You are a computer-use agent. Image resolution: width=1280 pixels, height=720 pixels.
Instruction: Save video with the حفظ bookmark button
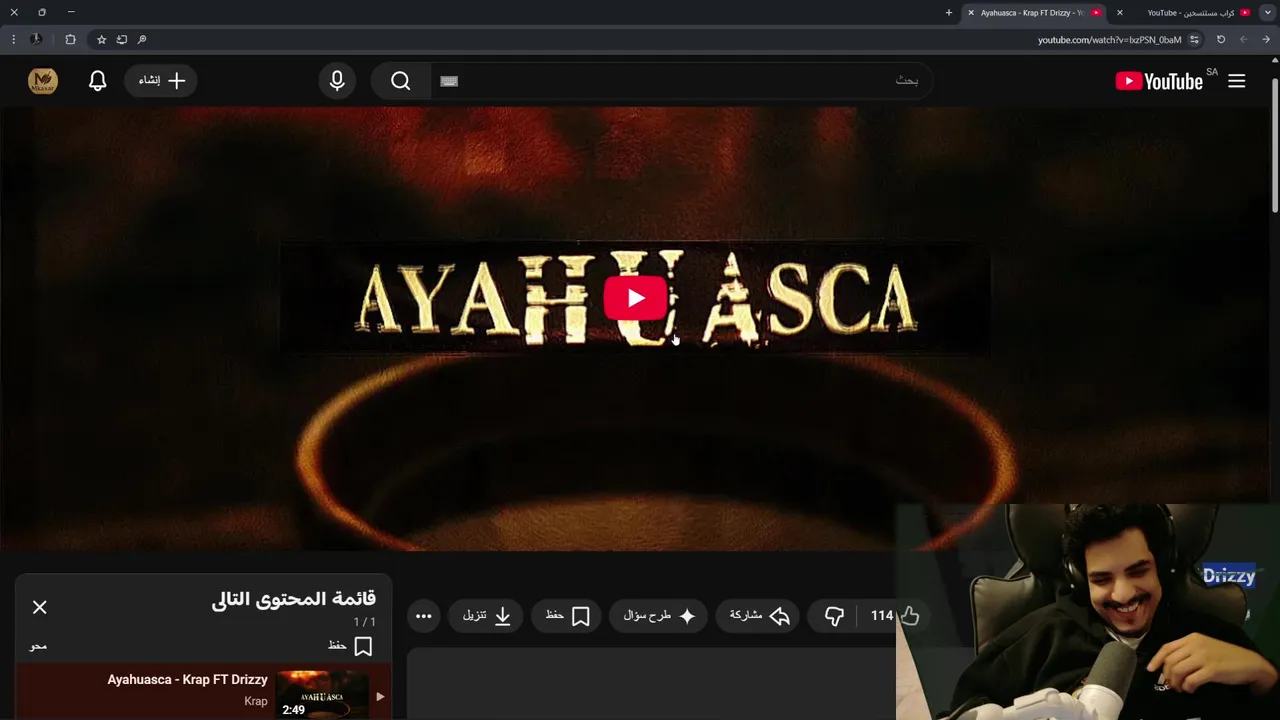pos(567,616)
